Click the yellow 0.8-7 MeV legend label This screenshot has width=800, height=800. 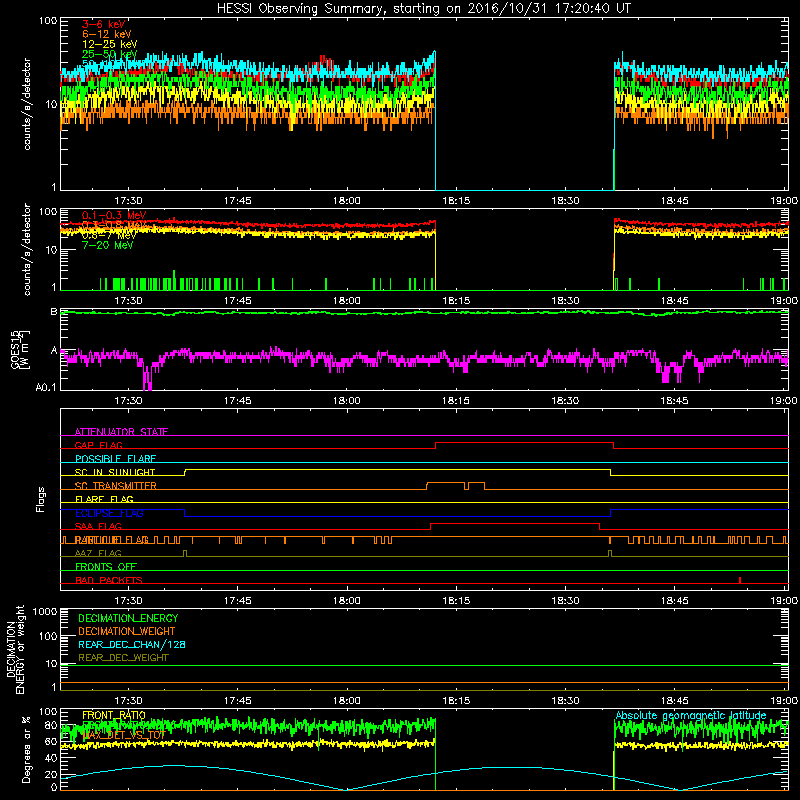tap(109, 235)
